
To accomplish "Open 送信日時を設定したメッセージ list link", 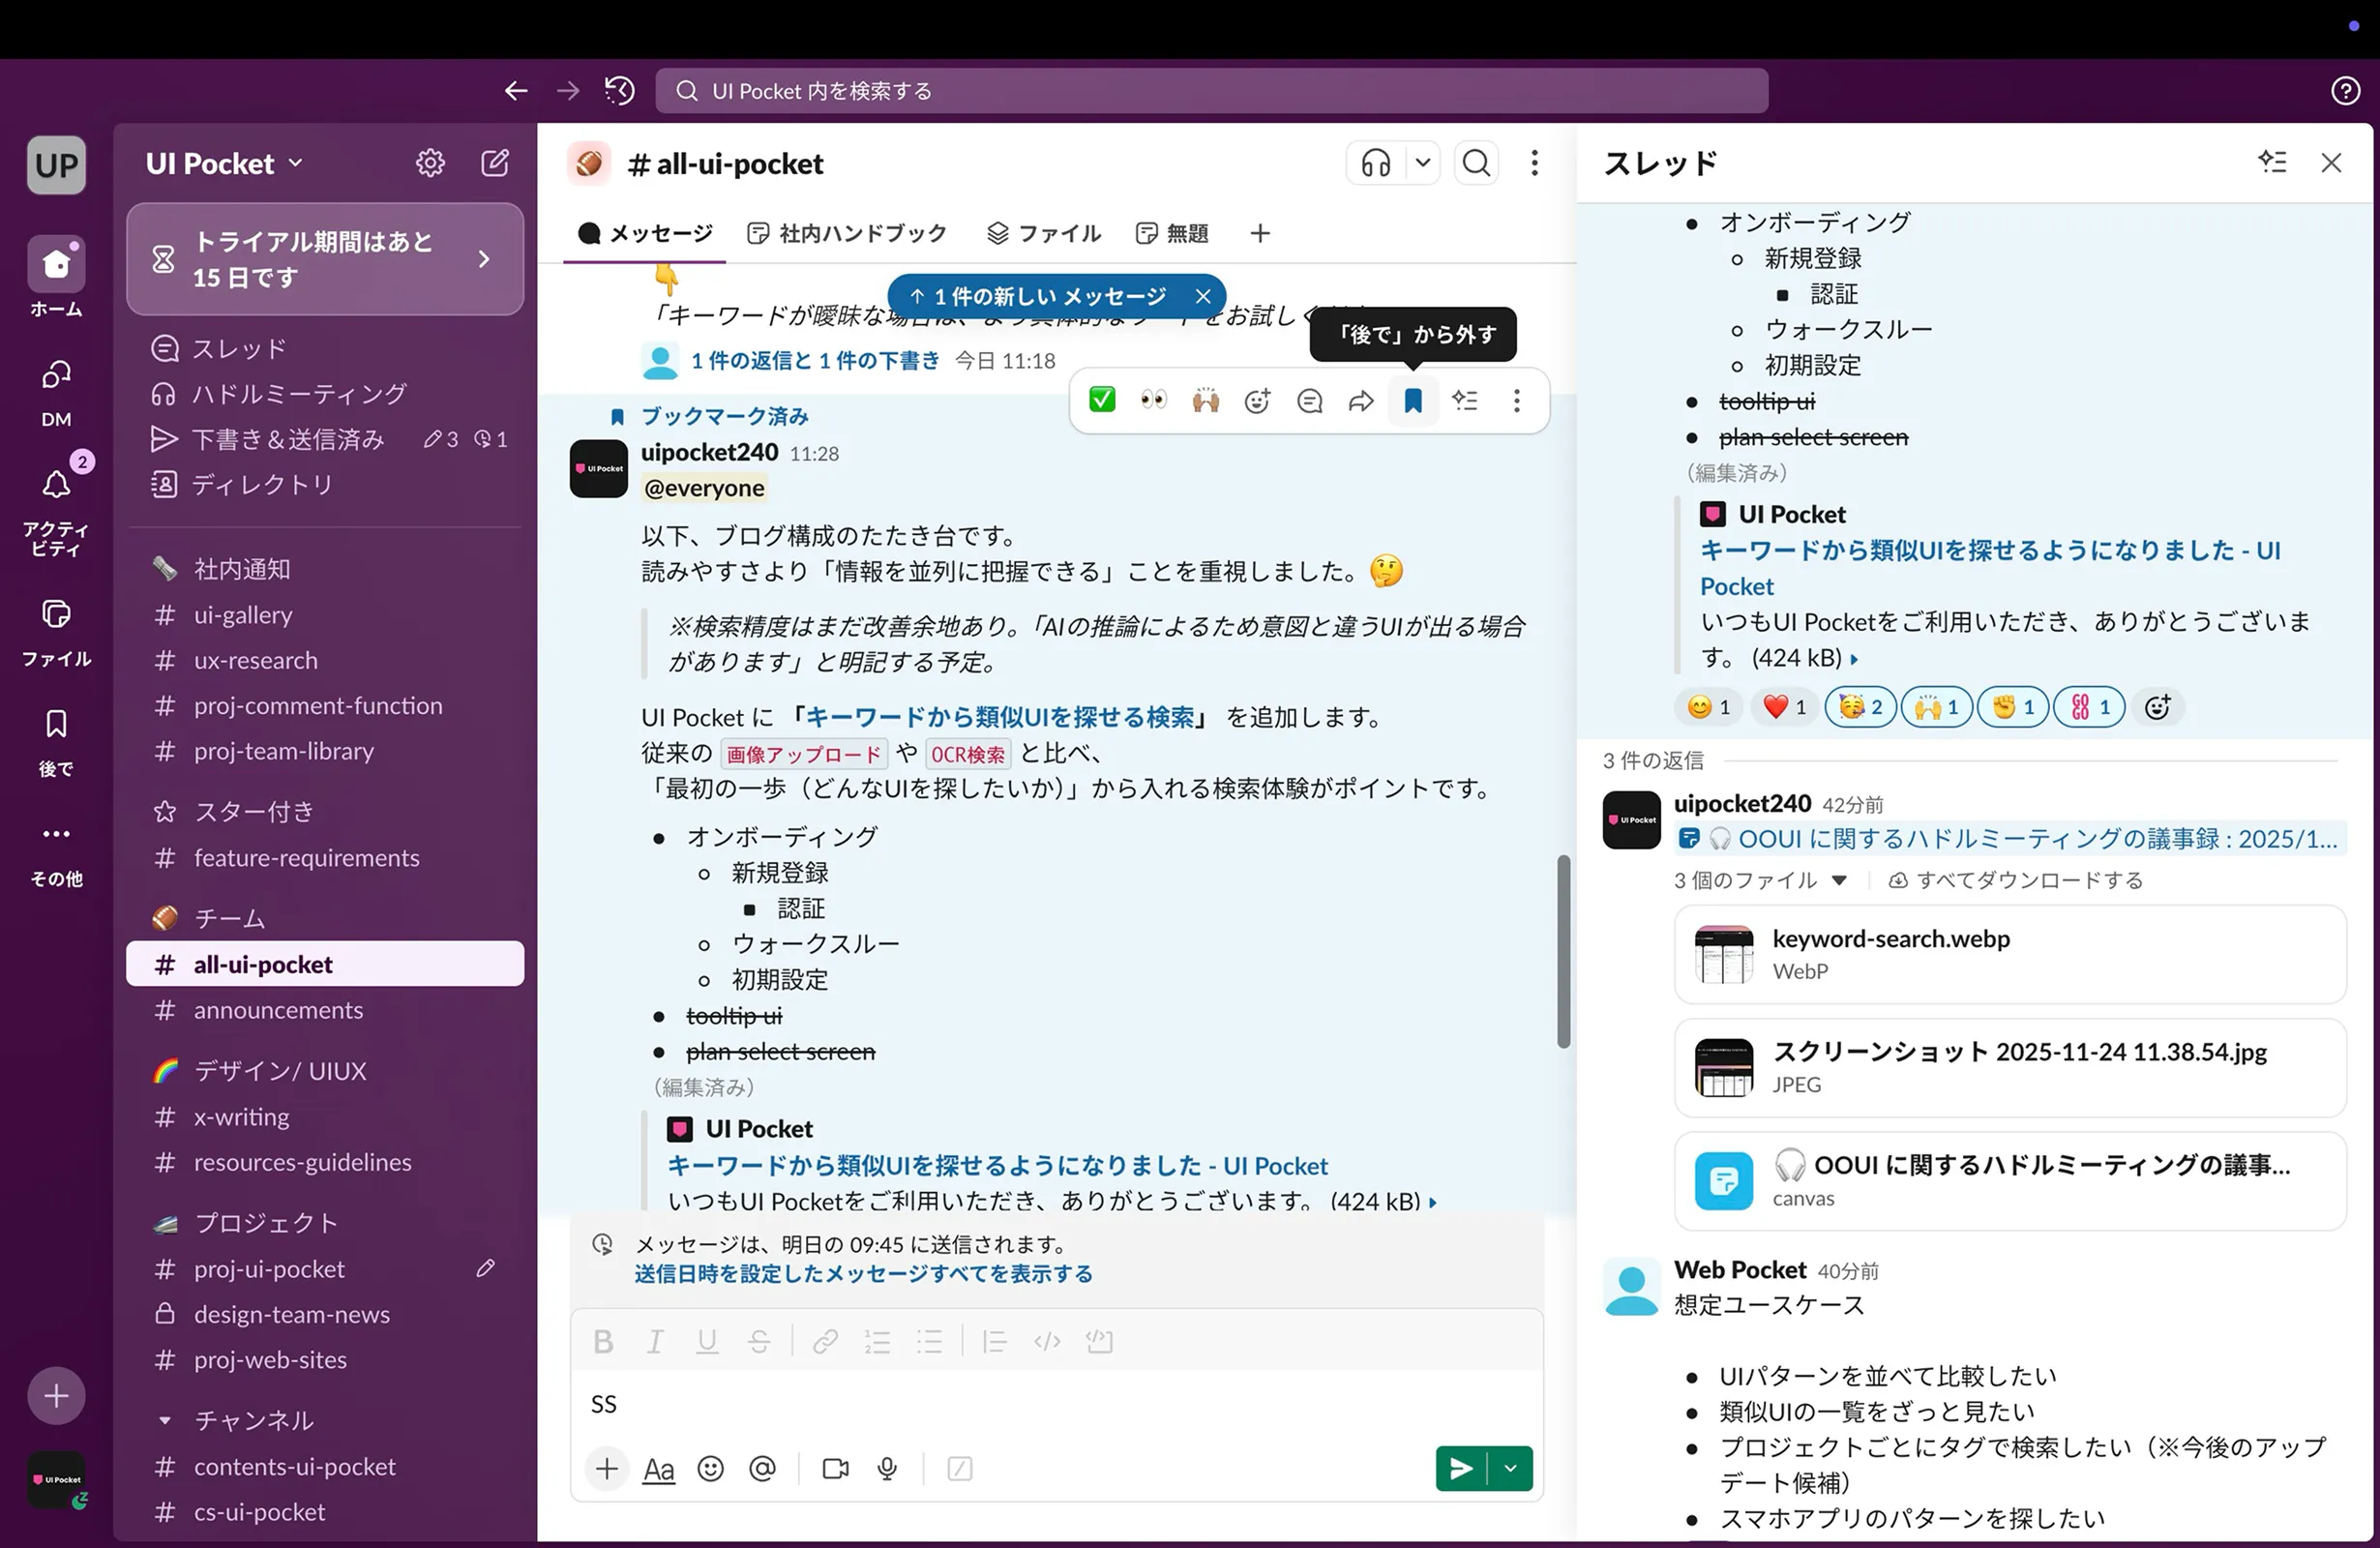I will click(863, 1274).
